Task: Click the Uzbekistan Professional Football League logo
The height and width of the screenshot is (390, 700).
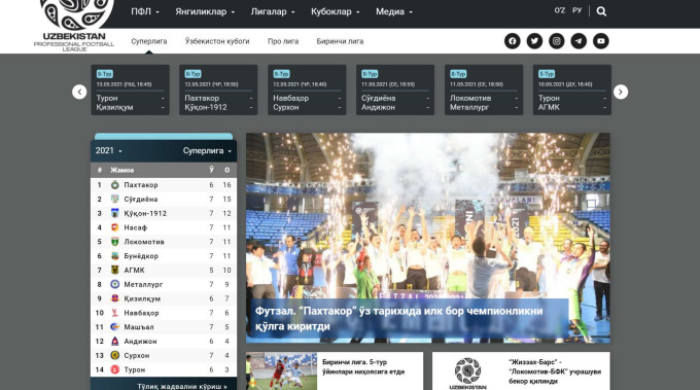Action: tap(75, 25)
